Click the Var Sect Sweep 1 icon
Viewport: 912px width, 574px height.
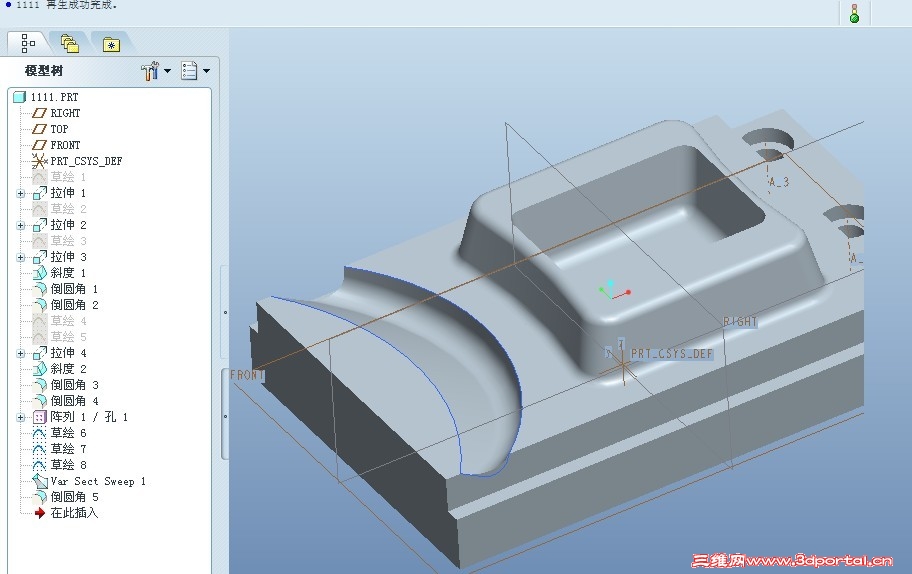click(x=40, y=481)
